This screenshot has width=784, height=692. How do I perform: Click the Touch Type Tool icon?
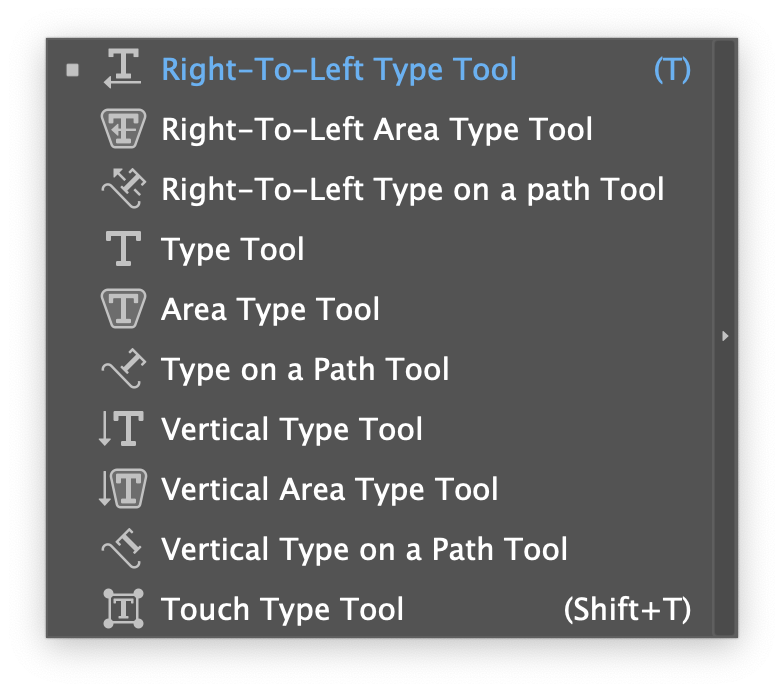click(123, 609)
